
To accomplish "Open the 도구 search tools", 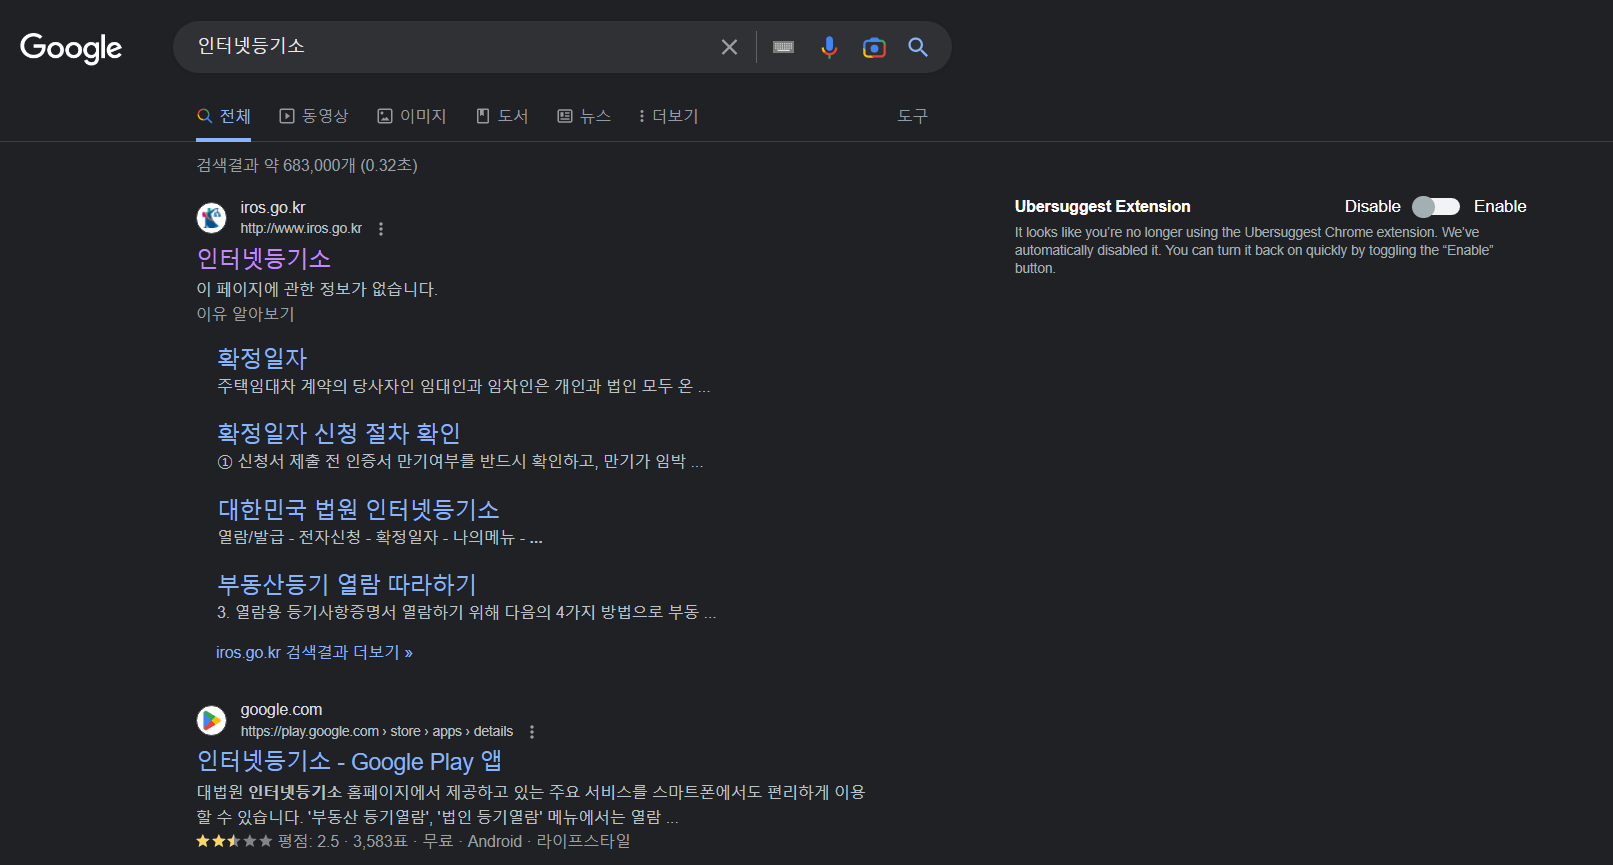I will pos(913,116).
